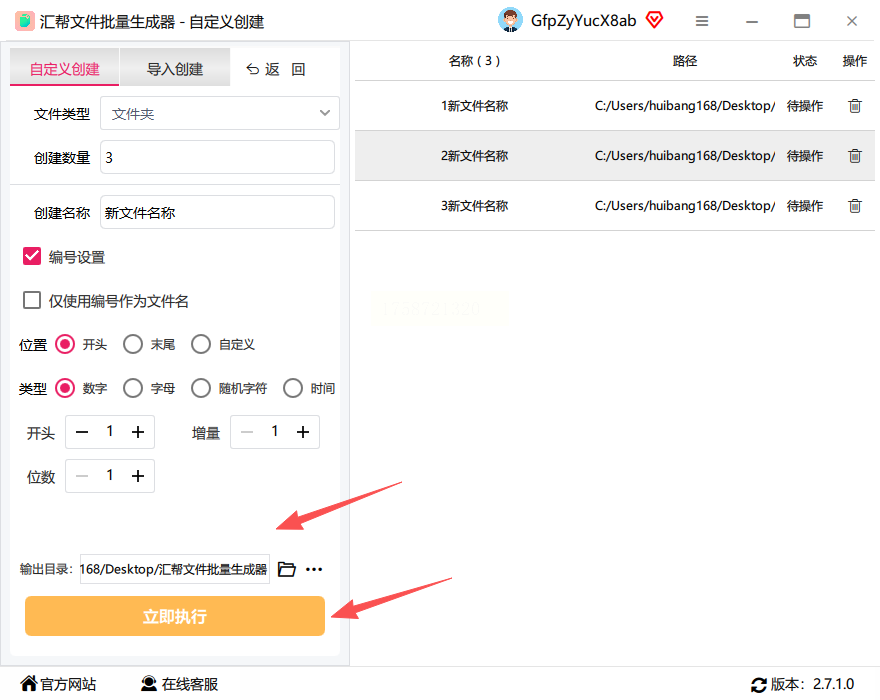Select 随机字符 numbering type

click(201, 388)
